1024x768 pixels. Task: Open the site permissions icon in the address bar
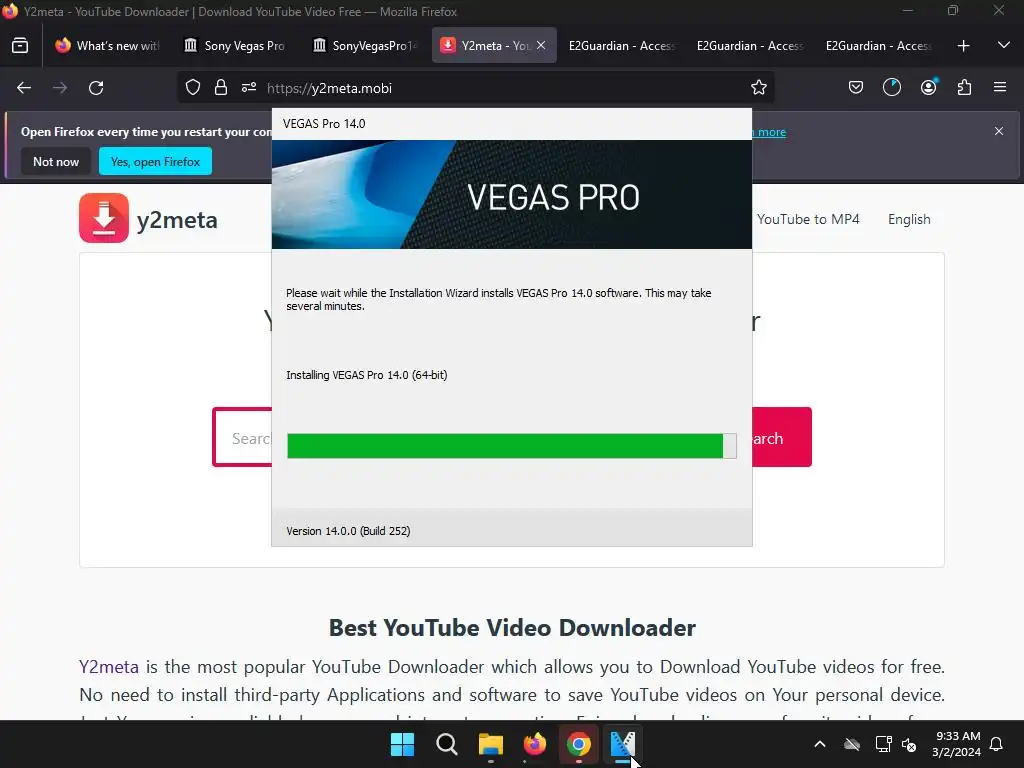(249, 88)
